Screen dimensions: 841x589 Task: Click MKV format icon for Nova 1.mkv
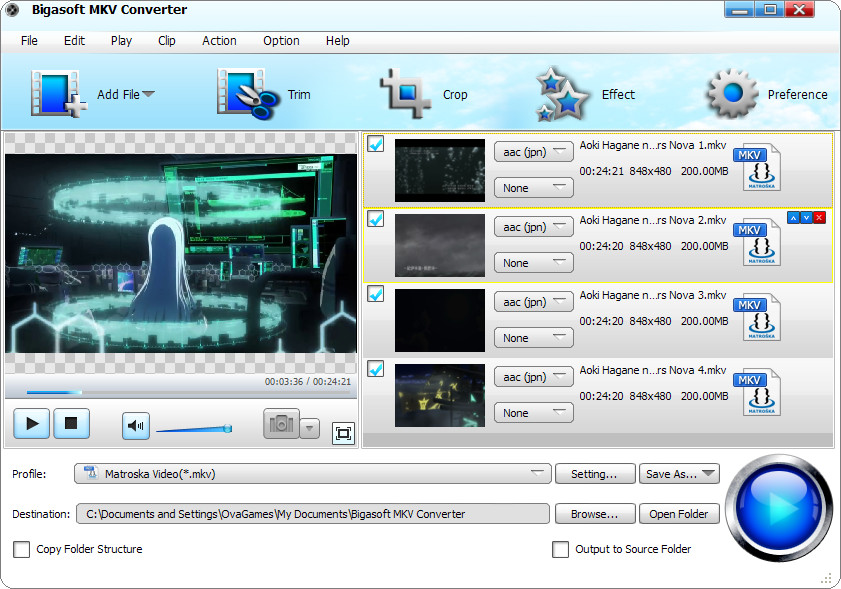(757, 167)
